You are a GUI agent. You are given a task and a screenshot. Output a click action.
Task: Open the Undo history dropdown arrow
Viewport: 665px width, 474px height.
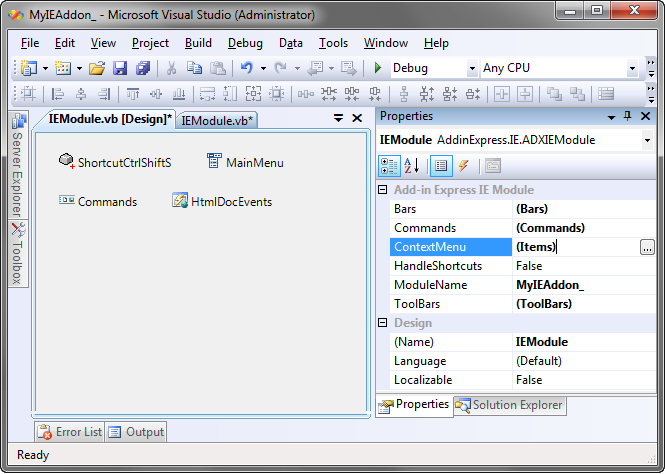pos(263,68)
